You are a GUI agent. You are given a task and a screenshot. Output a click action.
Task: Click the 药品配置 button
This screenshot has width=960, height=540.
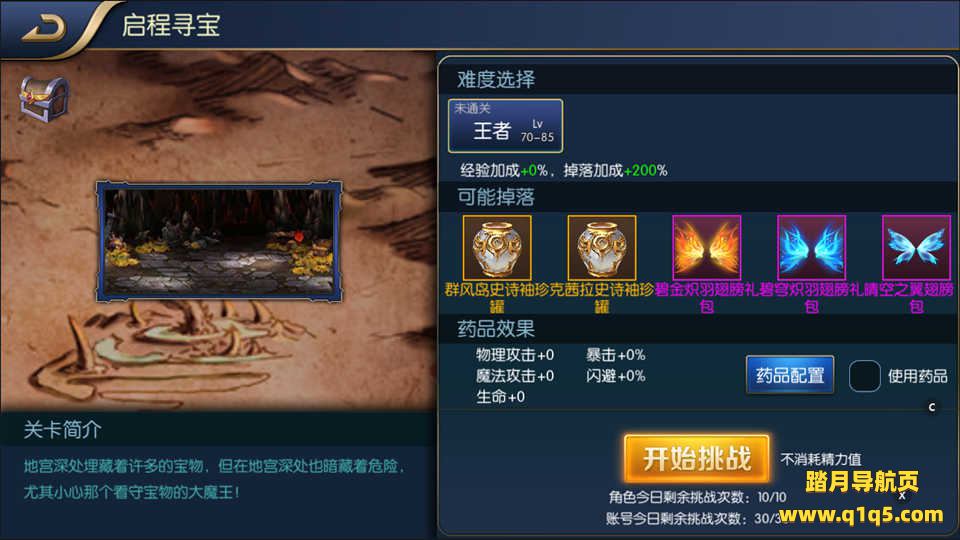pos(790,375)
